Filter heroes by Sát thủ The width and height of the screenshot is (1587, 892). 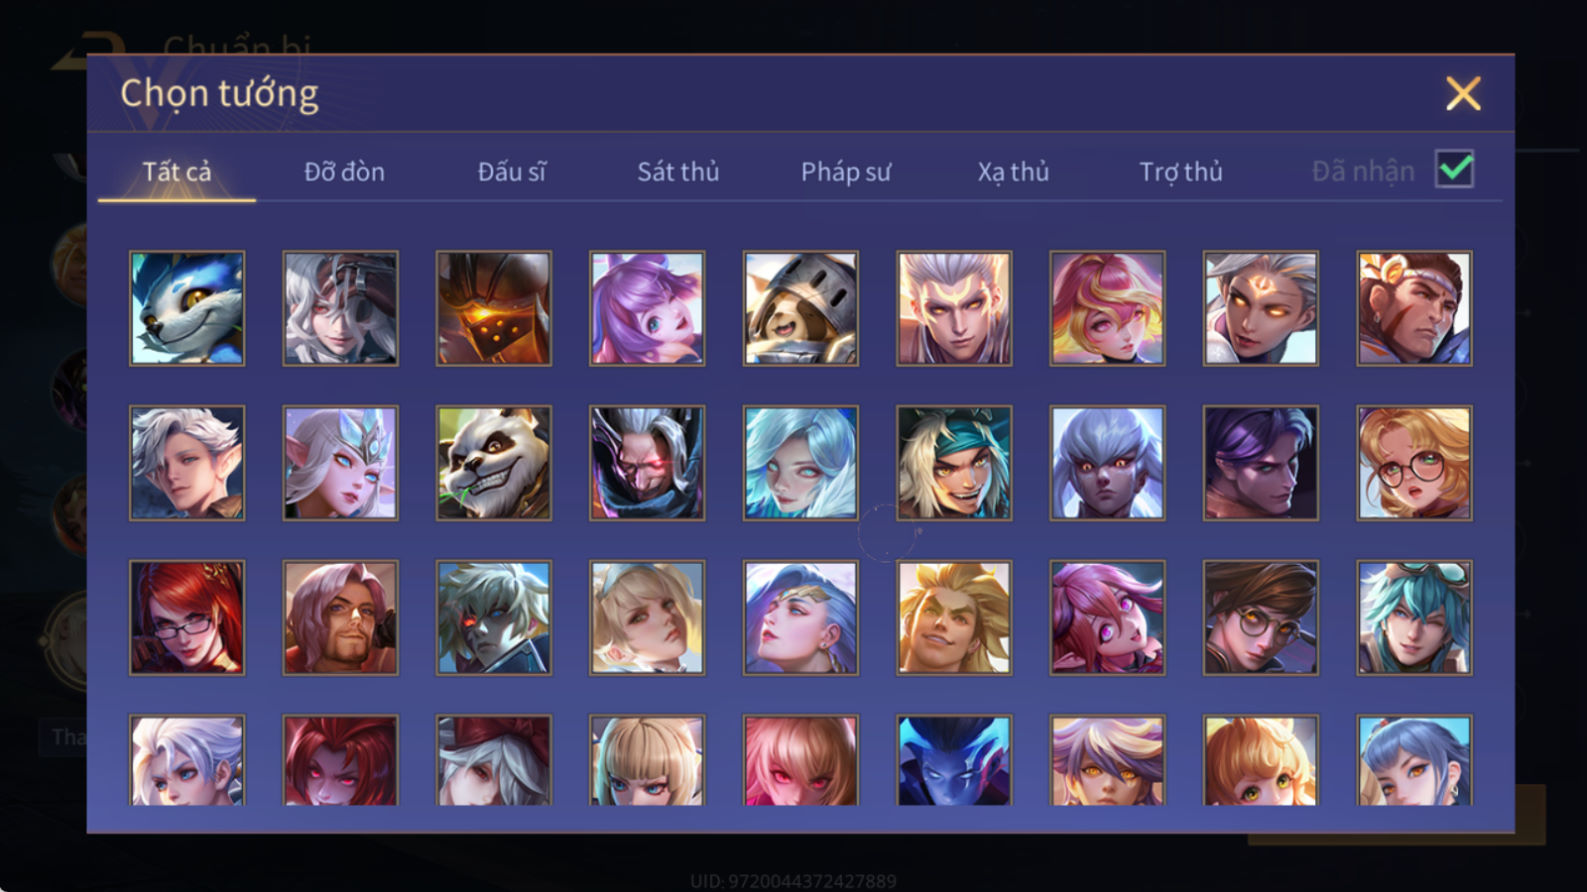678,172
